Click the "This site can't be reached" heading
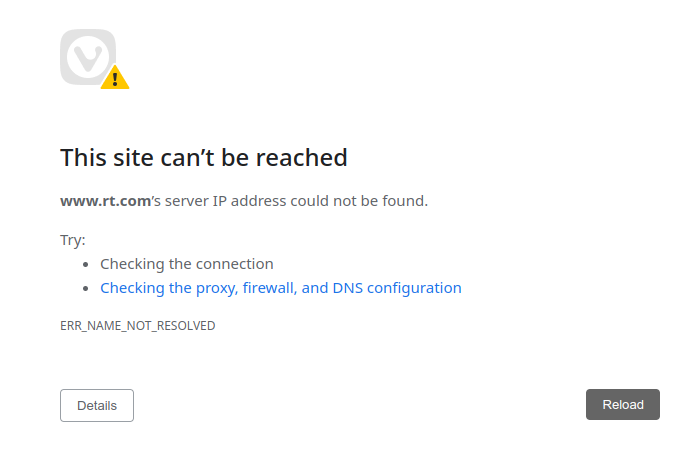Screen dimensions: 684x460 tap(204, 157)
